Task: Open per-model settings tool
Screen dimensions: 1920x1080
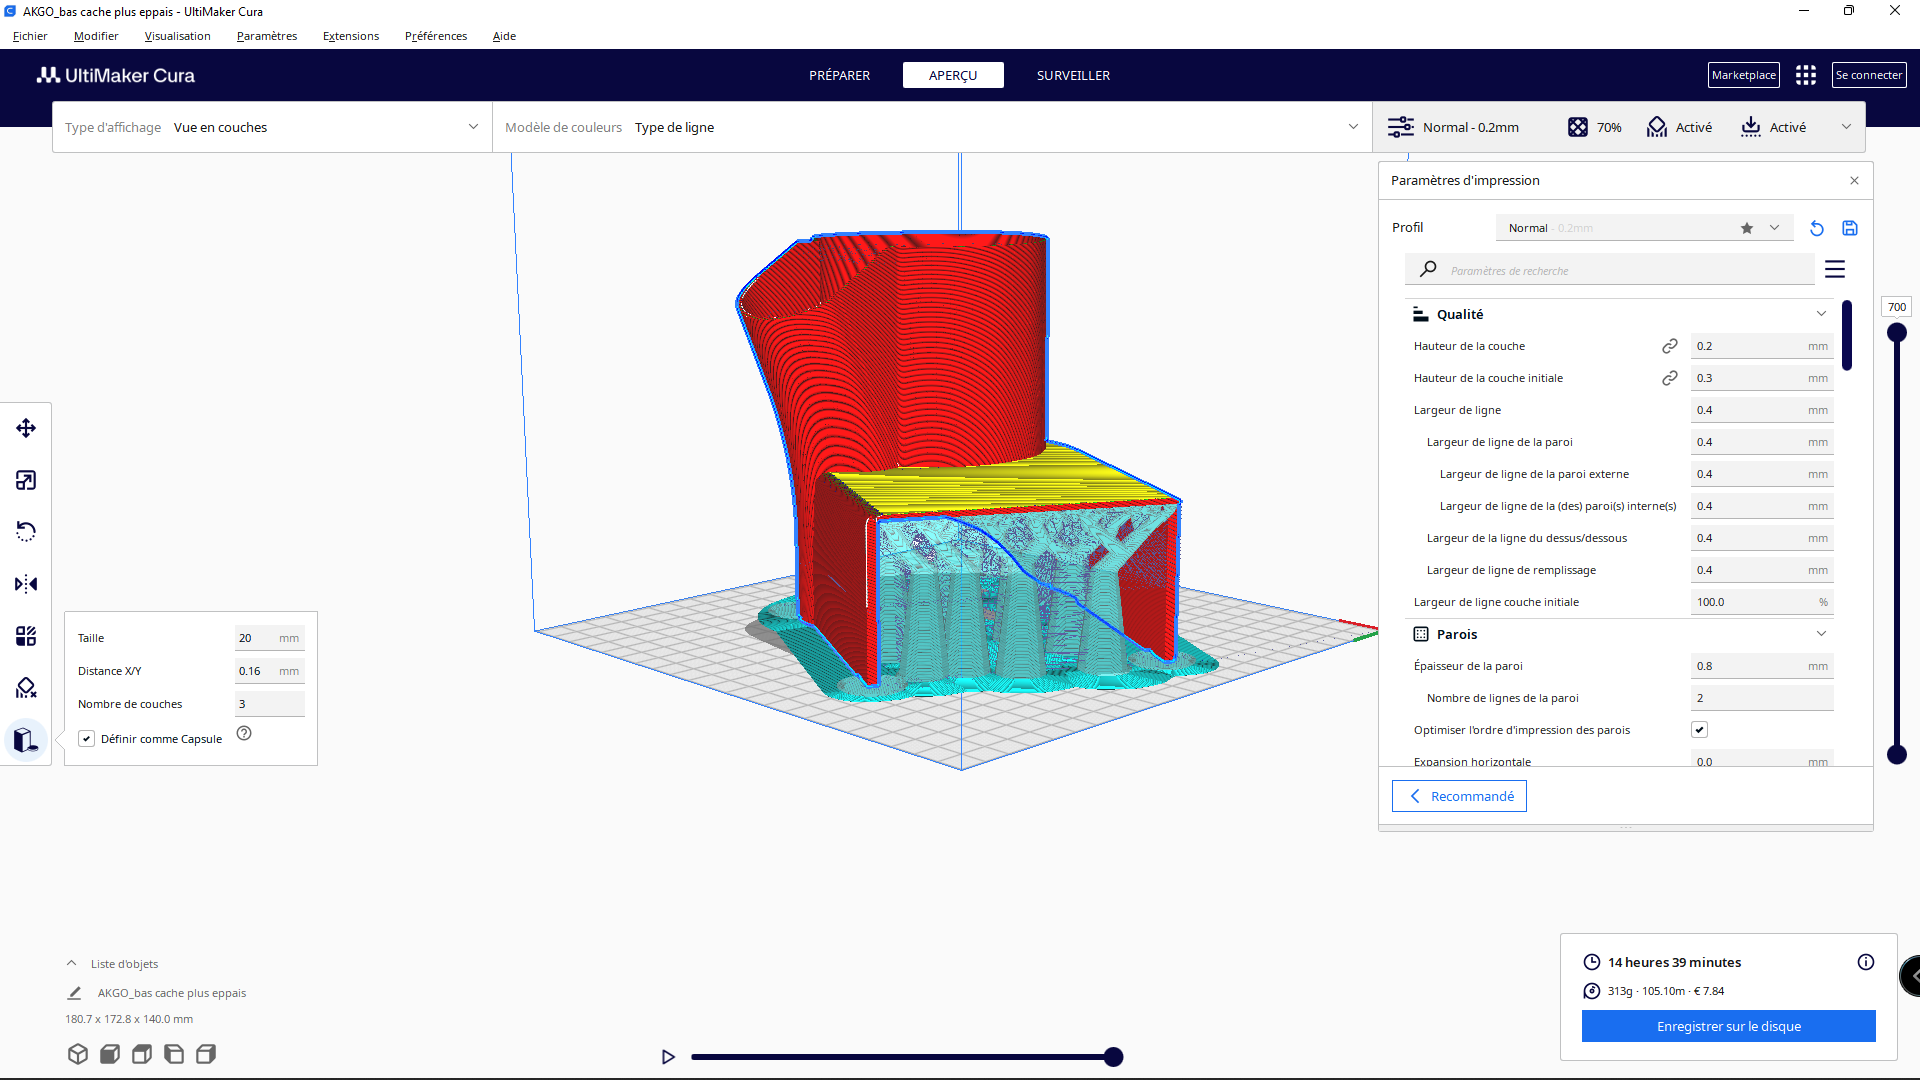Action: point(26,636)
